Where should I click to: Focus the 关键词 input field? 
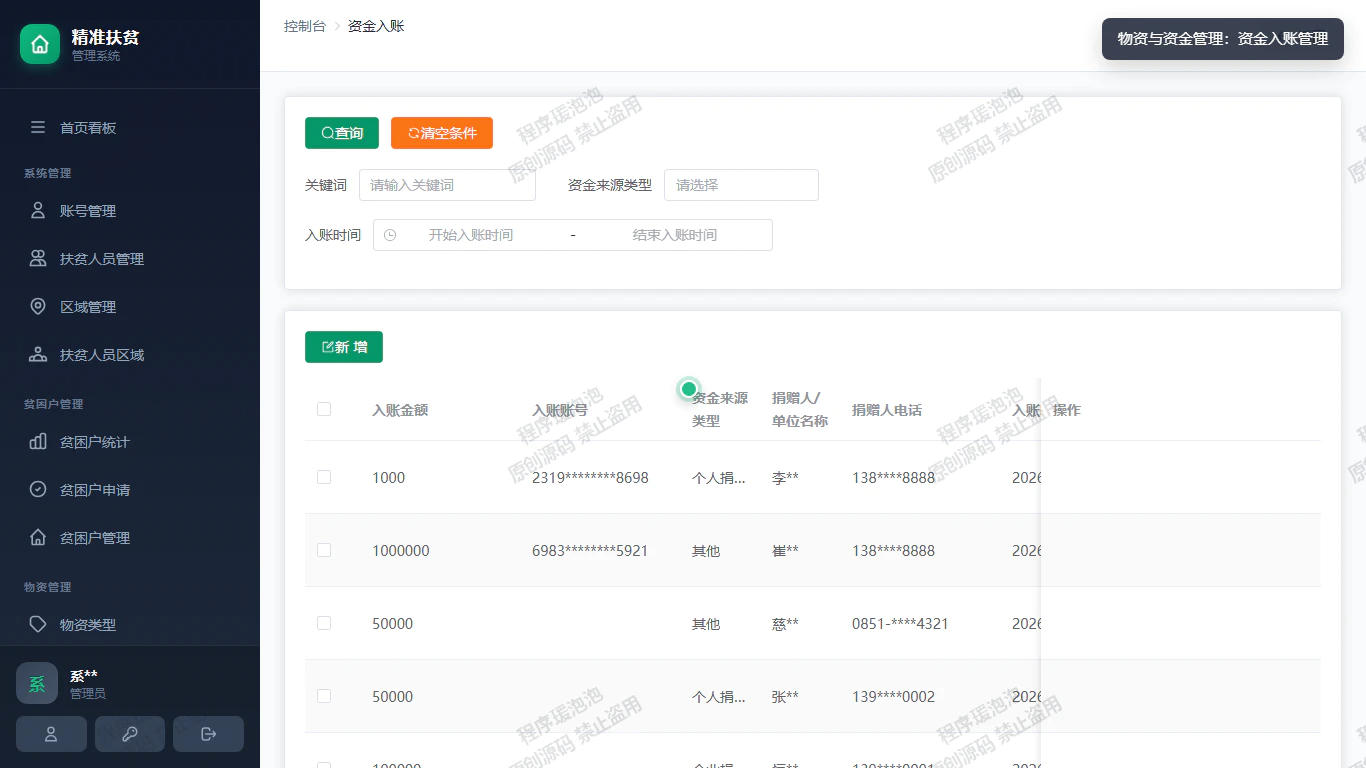(x=447, y=185)
